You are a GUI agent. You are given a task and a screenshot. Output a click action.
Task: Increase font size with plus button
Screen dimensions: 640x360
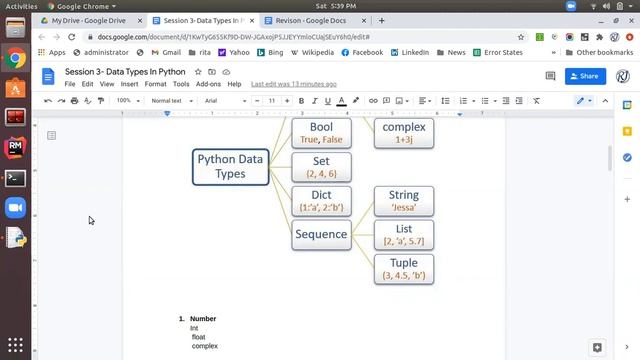[287, 101]
